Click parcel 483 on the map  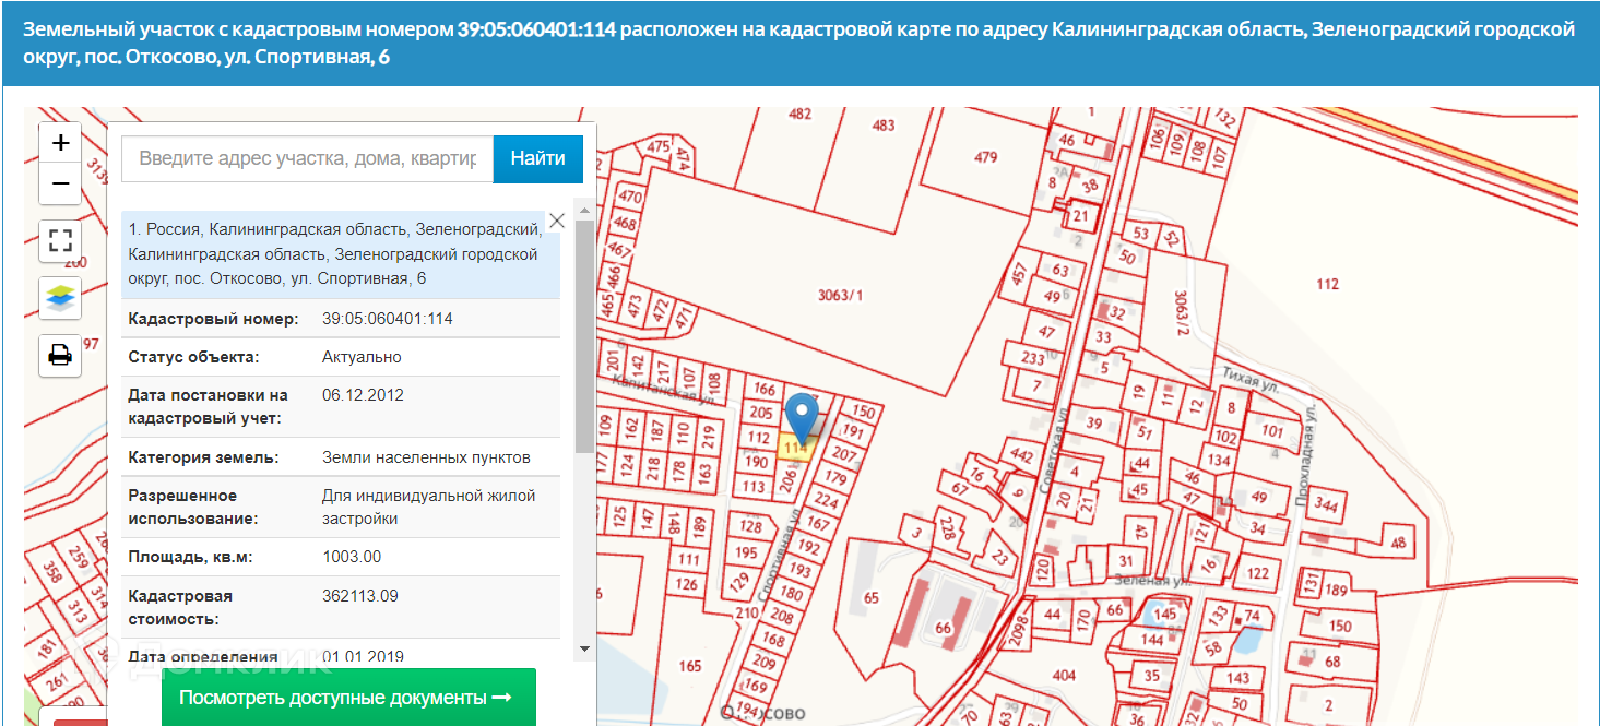883,125
